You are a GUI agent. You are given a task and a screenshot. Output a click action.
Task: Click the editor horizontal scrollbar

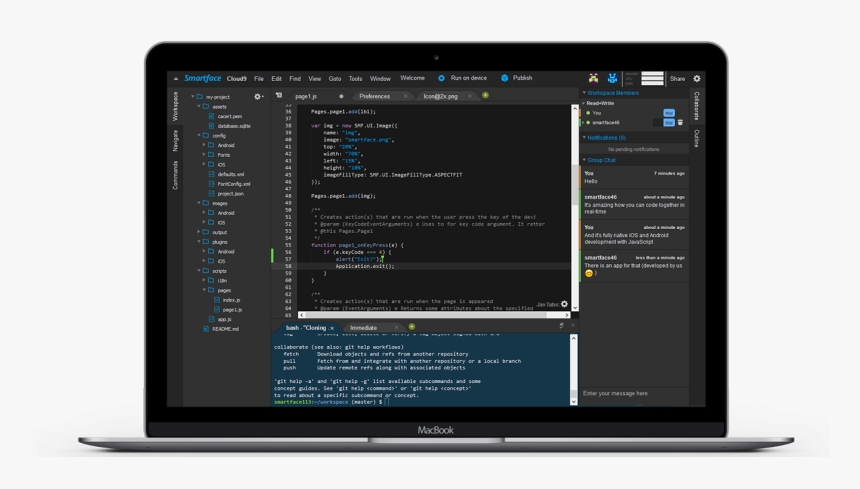pyautogui.click(x=434, y=315)
